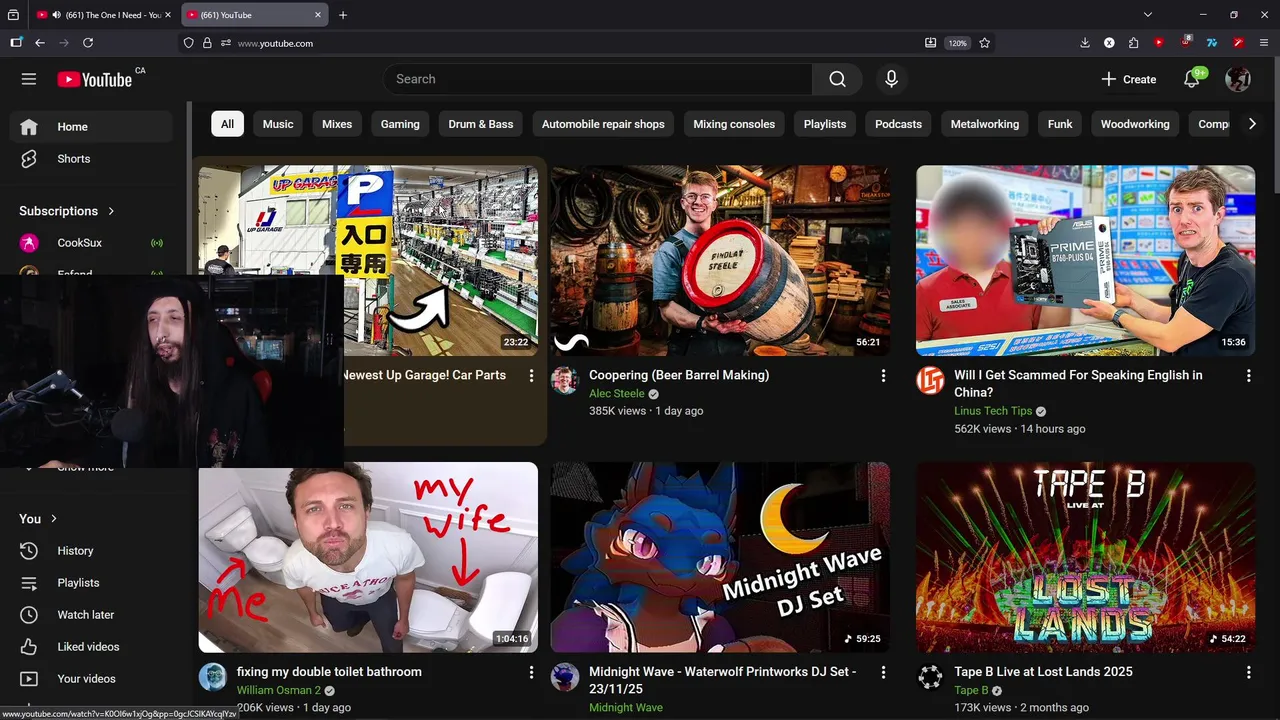Expand the You section chevron
The image size is (1280, 720).
(54, 519)
